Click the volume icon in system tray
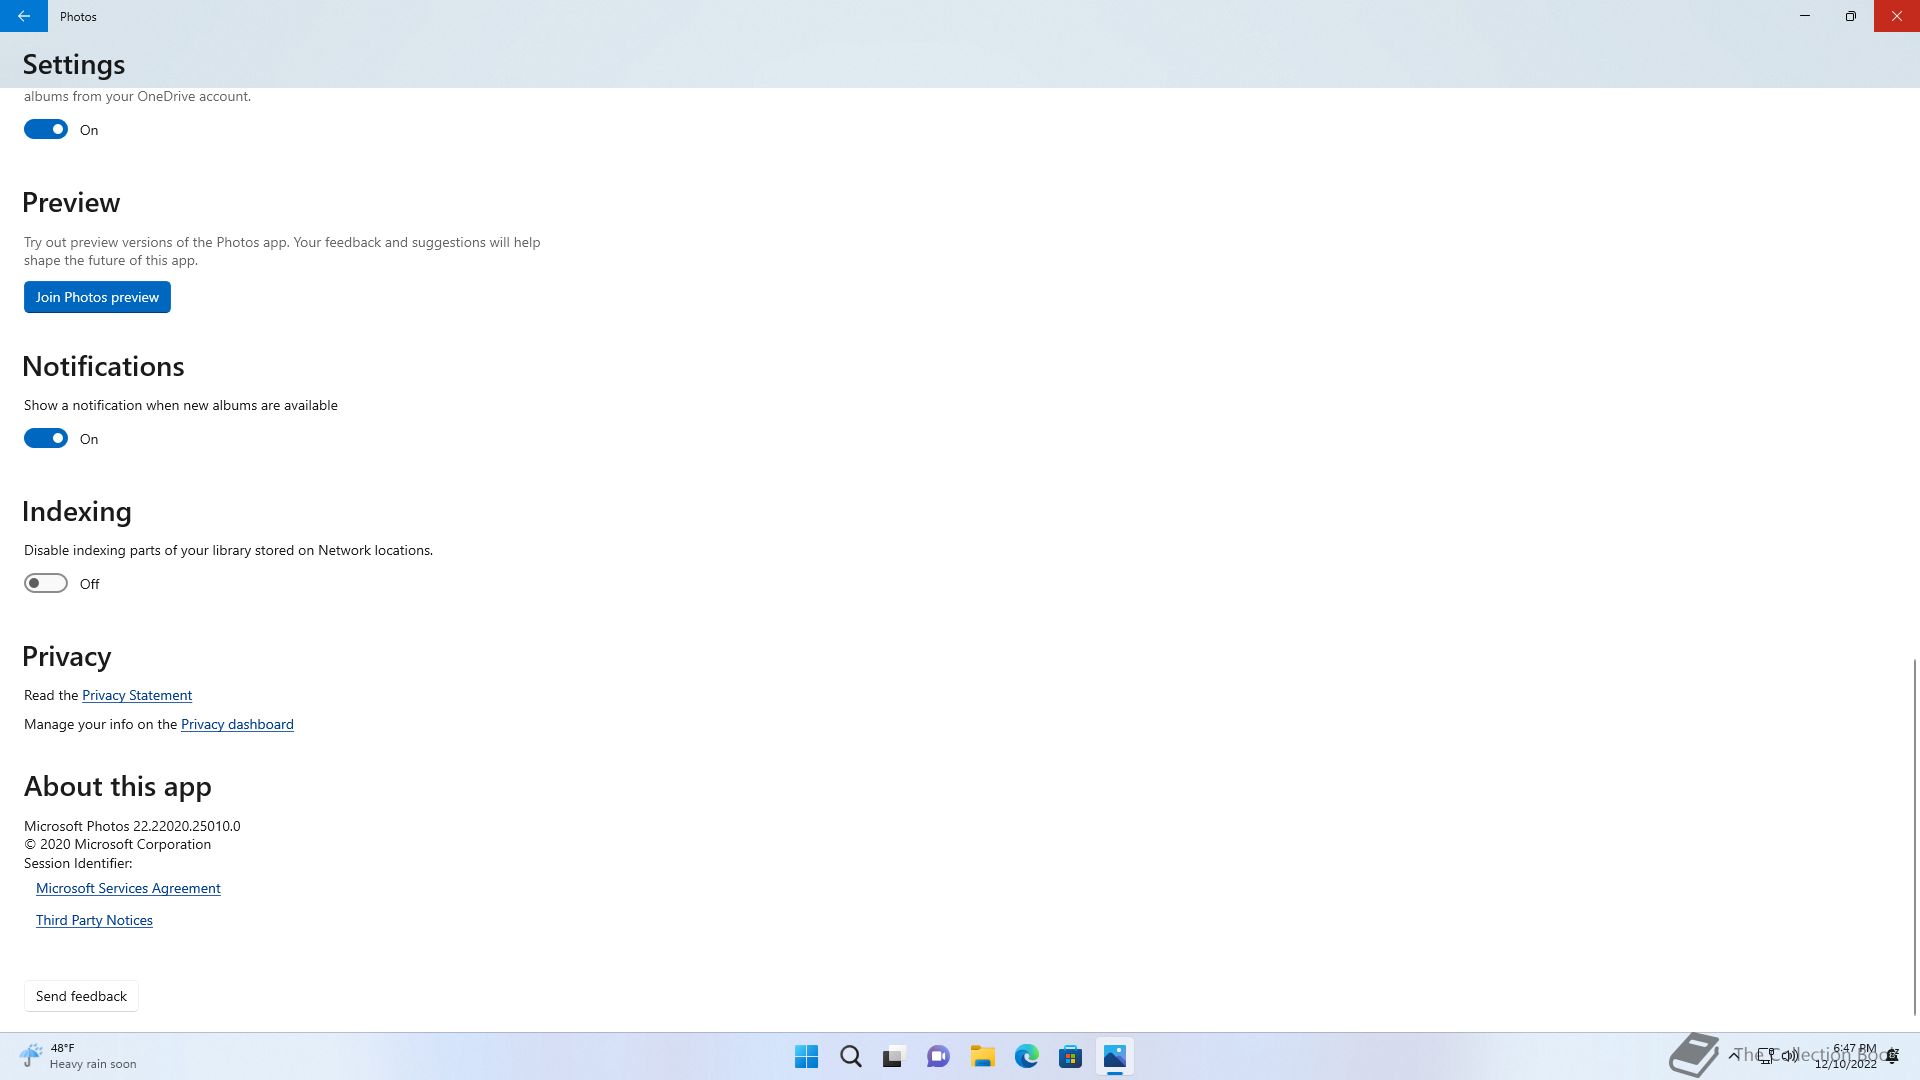This screenshot has width=1920, height=1080. pos(1790,1056)
